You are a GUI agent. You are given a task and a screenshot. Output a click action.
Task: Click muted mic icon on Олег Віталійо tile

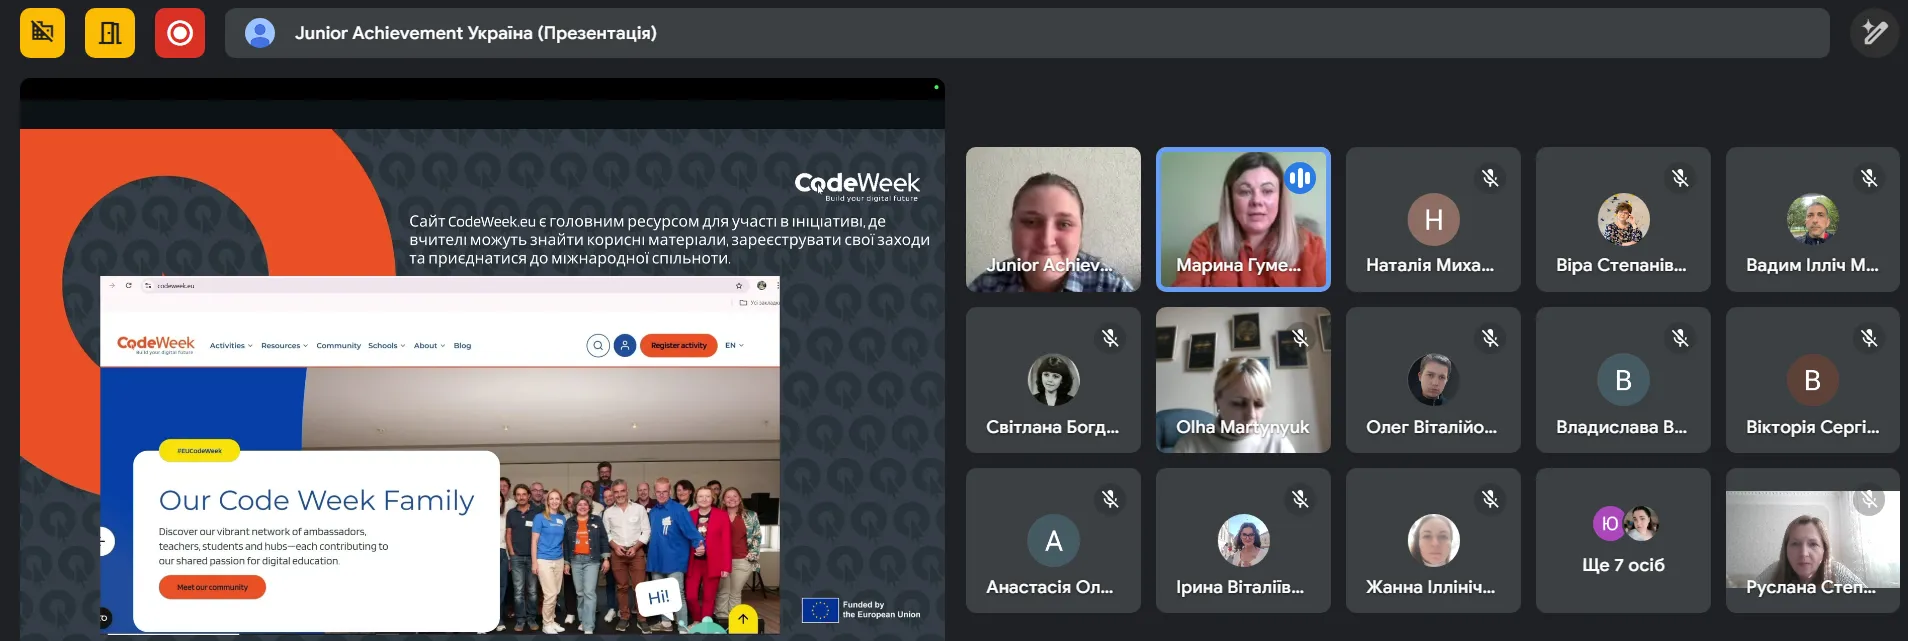point(1490,338)
